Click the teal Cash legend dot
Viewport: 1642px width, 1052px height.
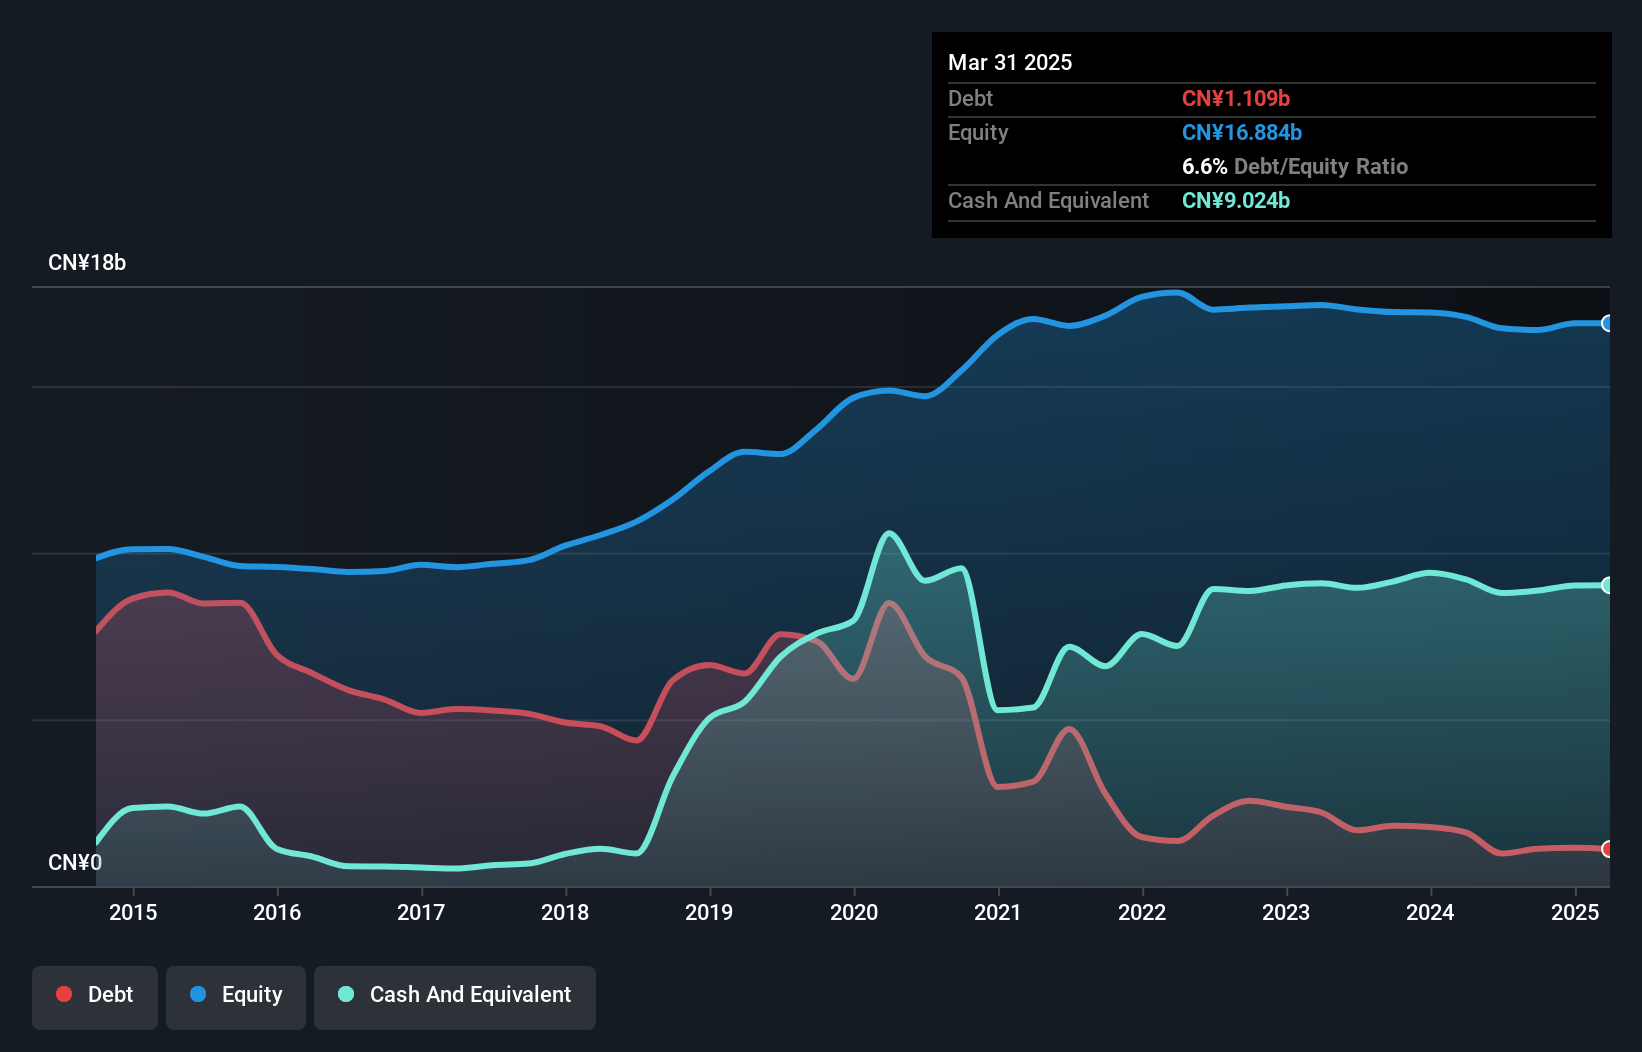click(x=346, y=994)
